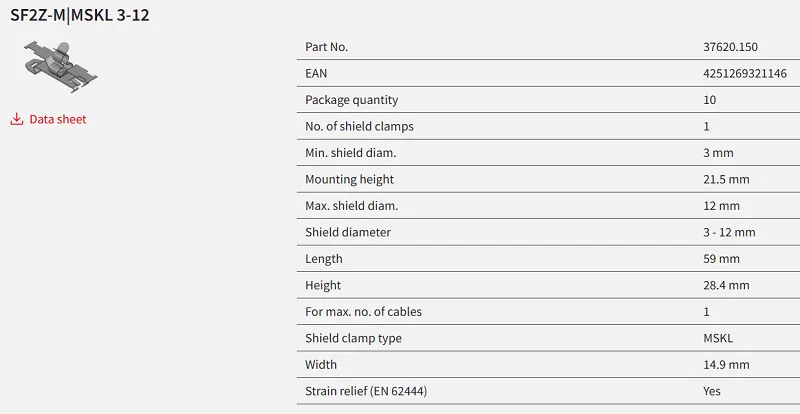Click the shield clamp product thumbnail
The width and height of the screenshot is (800, 414).
click(x=60, y=67)
